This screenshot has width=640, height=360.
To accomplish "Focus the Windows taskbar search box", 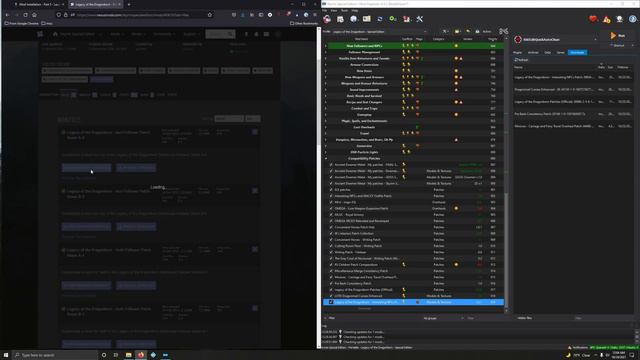I will 55,355.
